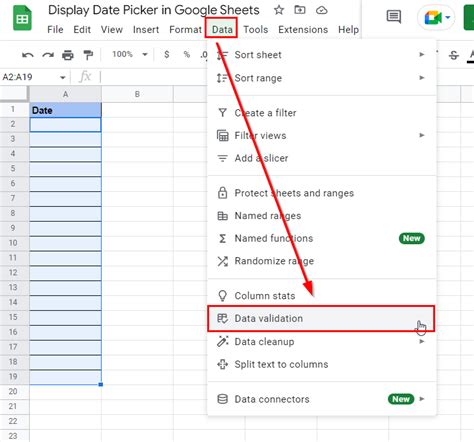The width and height of the screenshot is (474, 442).
Task: Format as percent icon
Action: tap(187, 54)
